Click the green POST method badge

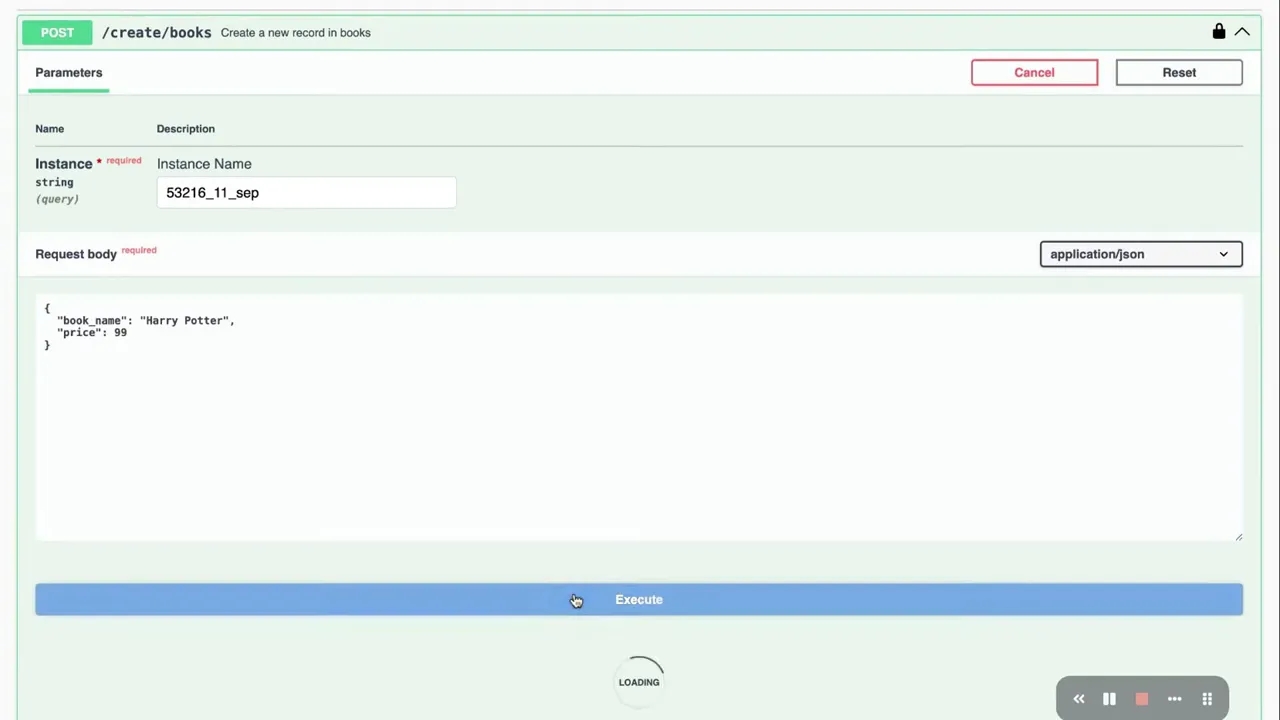click(x=57, y=32)
